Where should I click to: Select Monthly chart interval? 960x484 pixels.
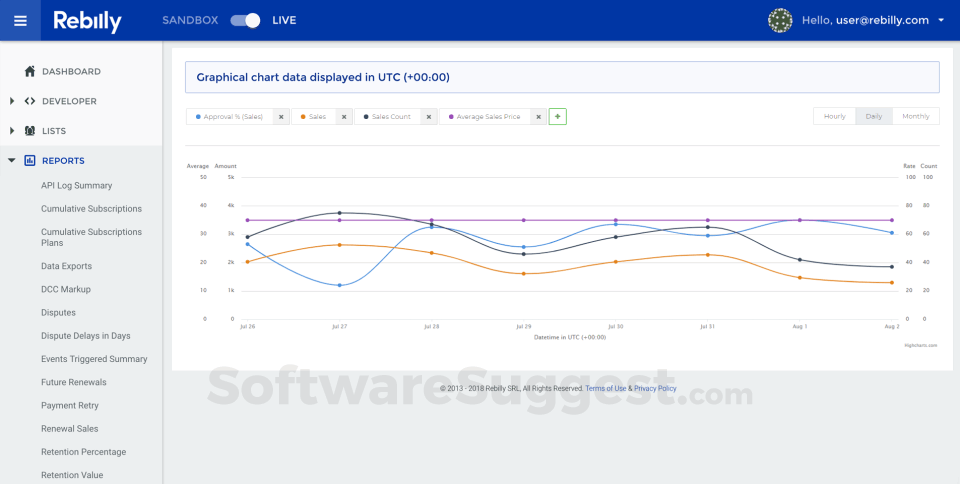[x=915, y=116]
